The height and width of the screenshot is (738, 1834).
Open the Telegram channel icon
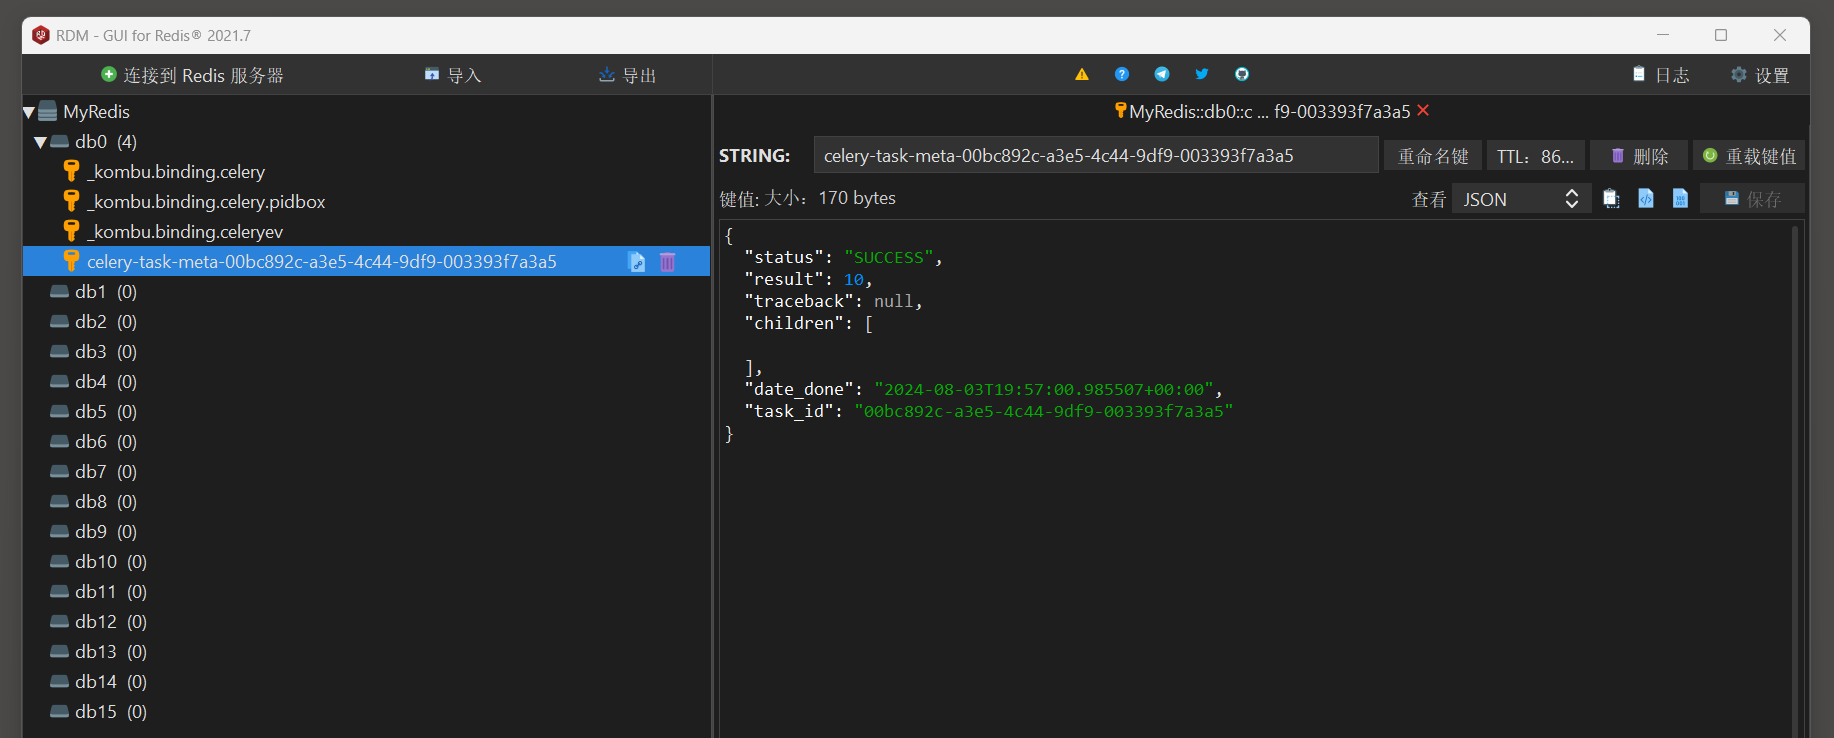[x=1162, y=74]
